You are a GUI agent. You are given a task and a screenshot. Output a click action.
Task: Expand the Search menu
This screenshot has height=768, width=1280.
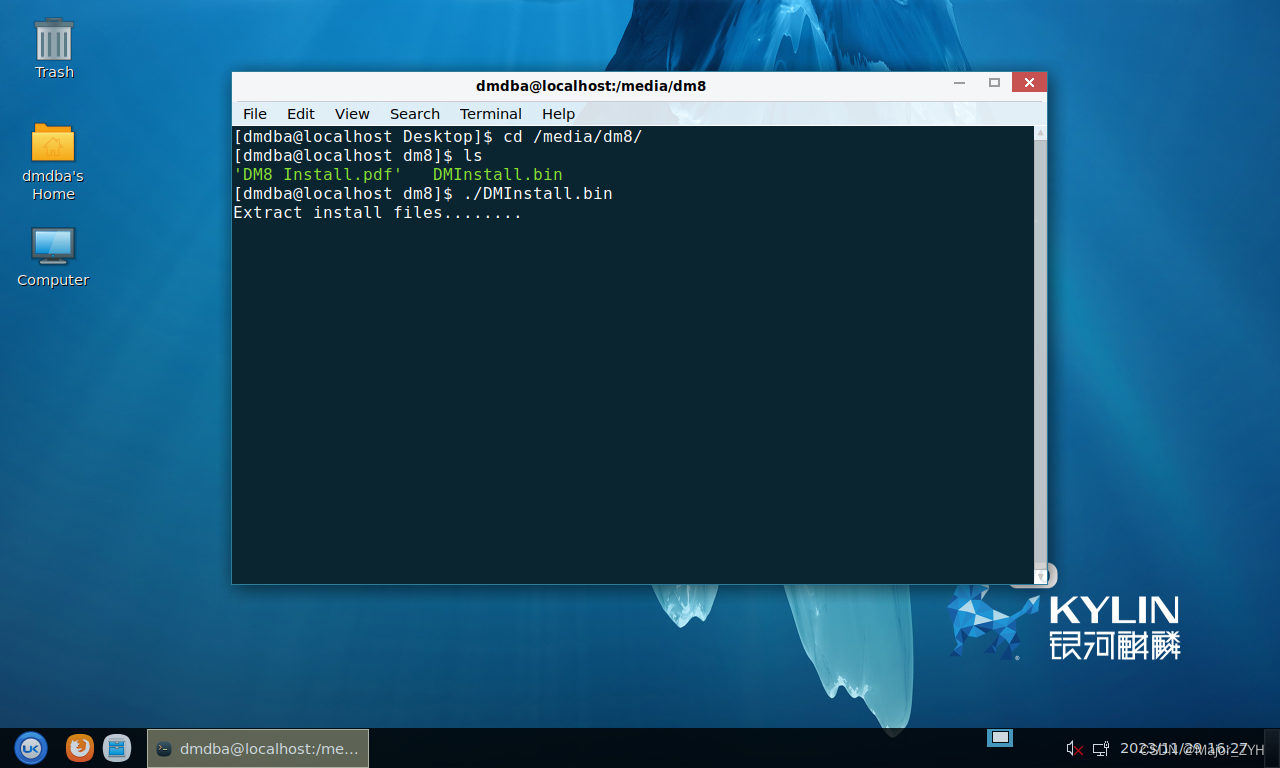pyautogui.click(x=414, y=114)
